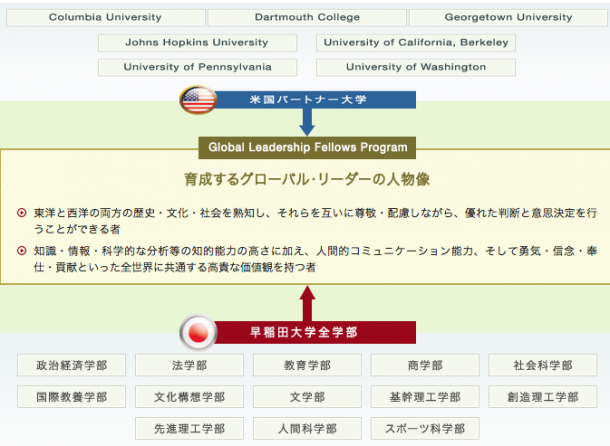Image resolution: width=610 pixels, height=446 pixels.
Task: Click the スポーツ科学部 box
Action: coord(425,428)
